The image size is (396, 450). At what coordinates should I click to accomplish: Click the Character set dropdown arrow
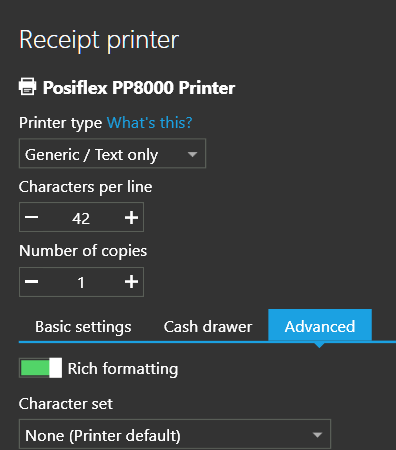click(x=317, y=435)
